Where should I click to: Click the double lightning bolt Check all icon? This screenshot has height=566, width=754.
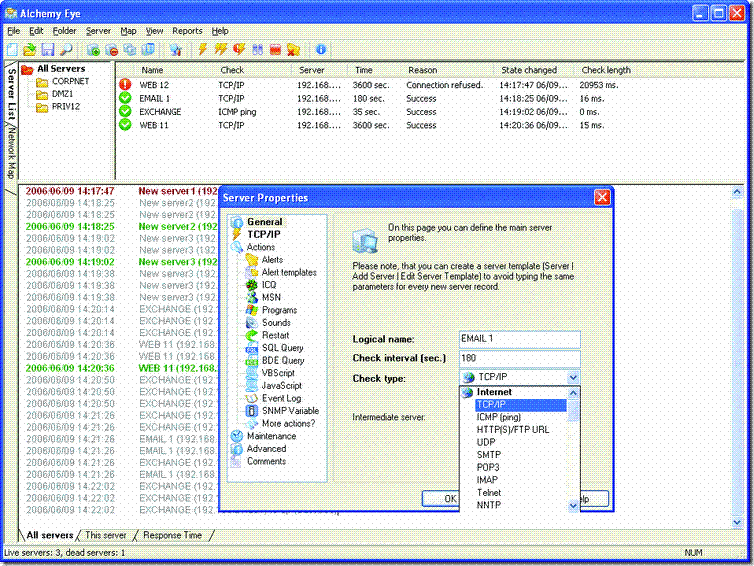point(221,49)
